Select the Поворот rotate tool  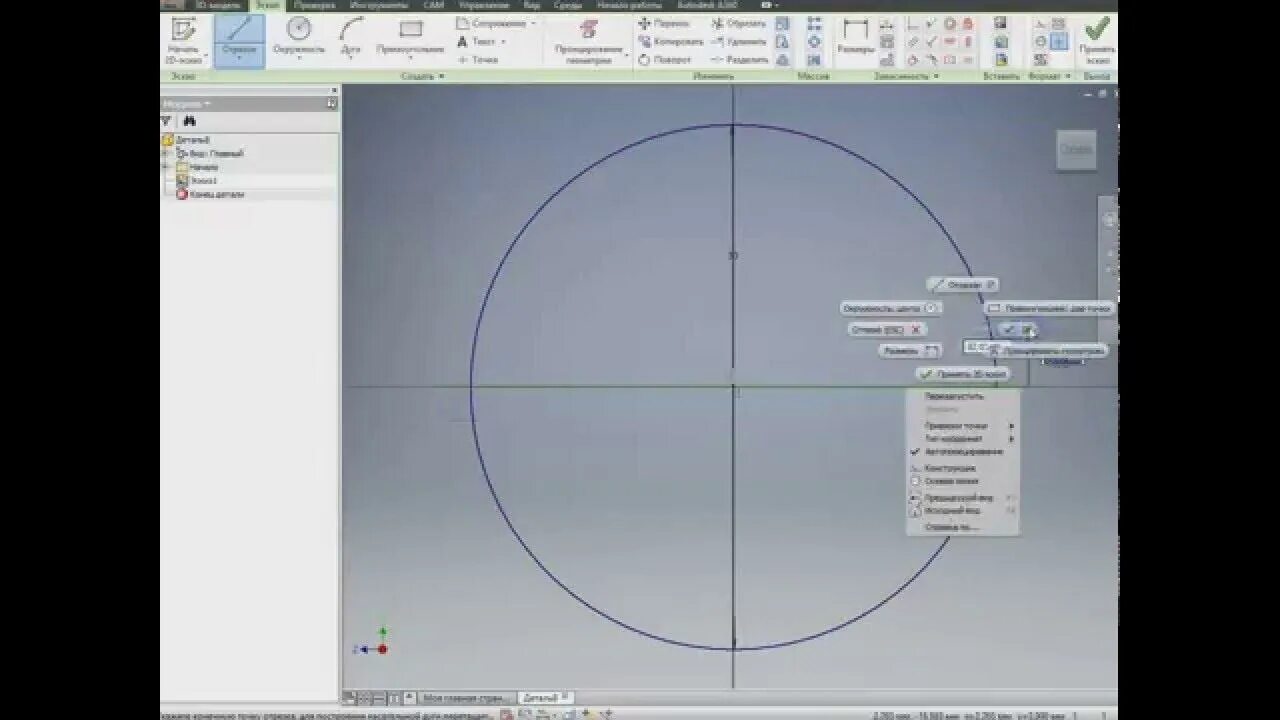[664, 59]
